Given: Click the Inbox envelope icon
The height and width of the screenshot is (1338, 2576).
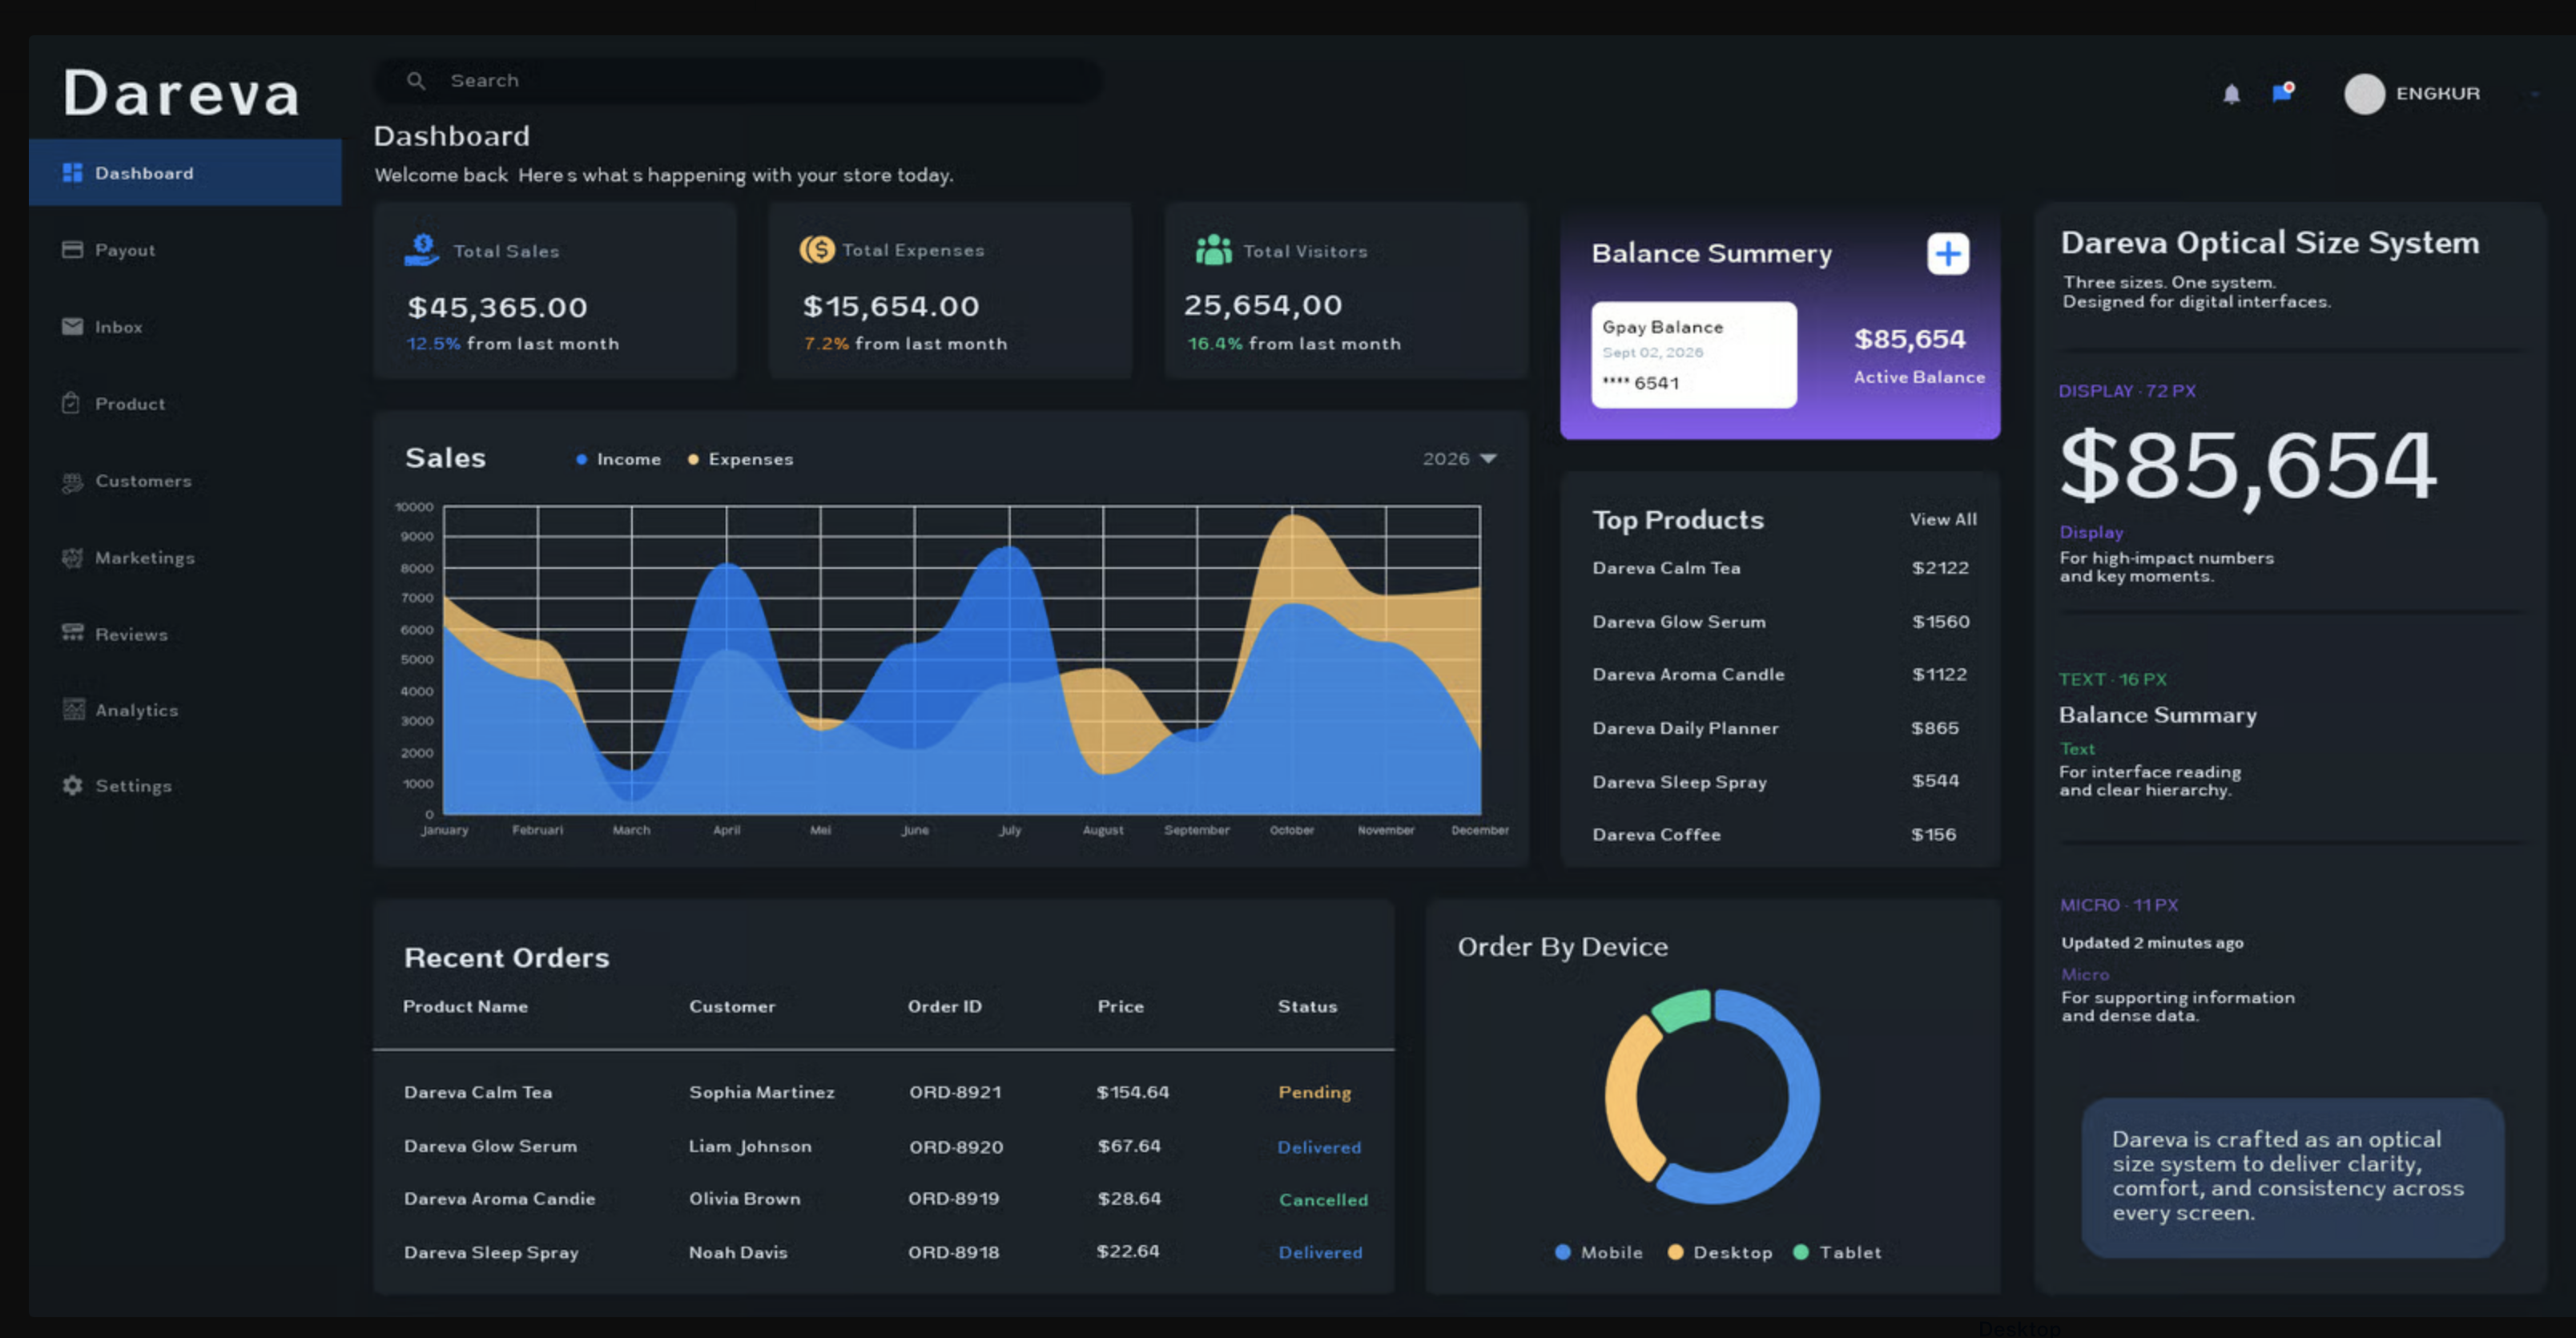Looking at the screenshot, I should [x=72, y=327].
